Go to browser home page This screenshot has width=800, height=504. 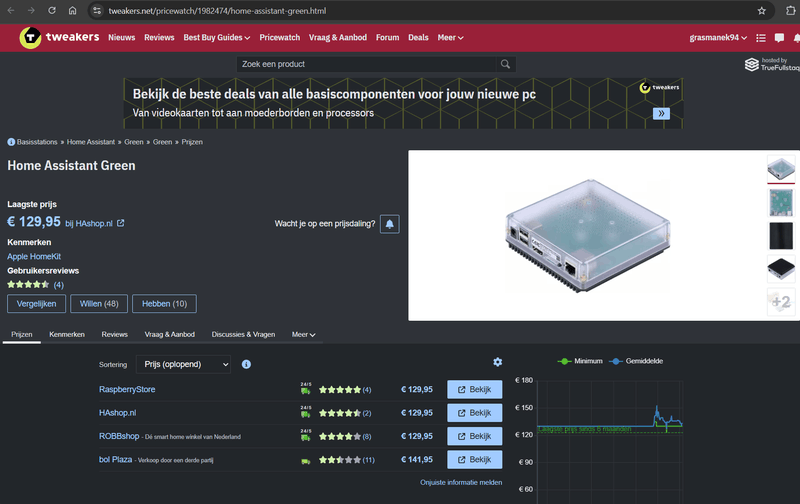point(72,11)
